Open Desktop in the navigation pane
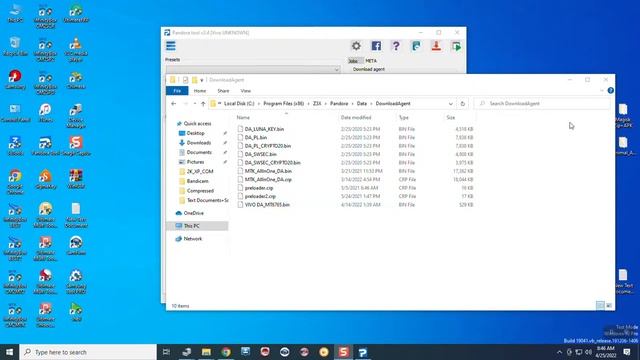 (196, 133)
